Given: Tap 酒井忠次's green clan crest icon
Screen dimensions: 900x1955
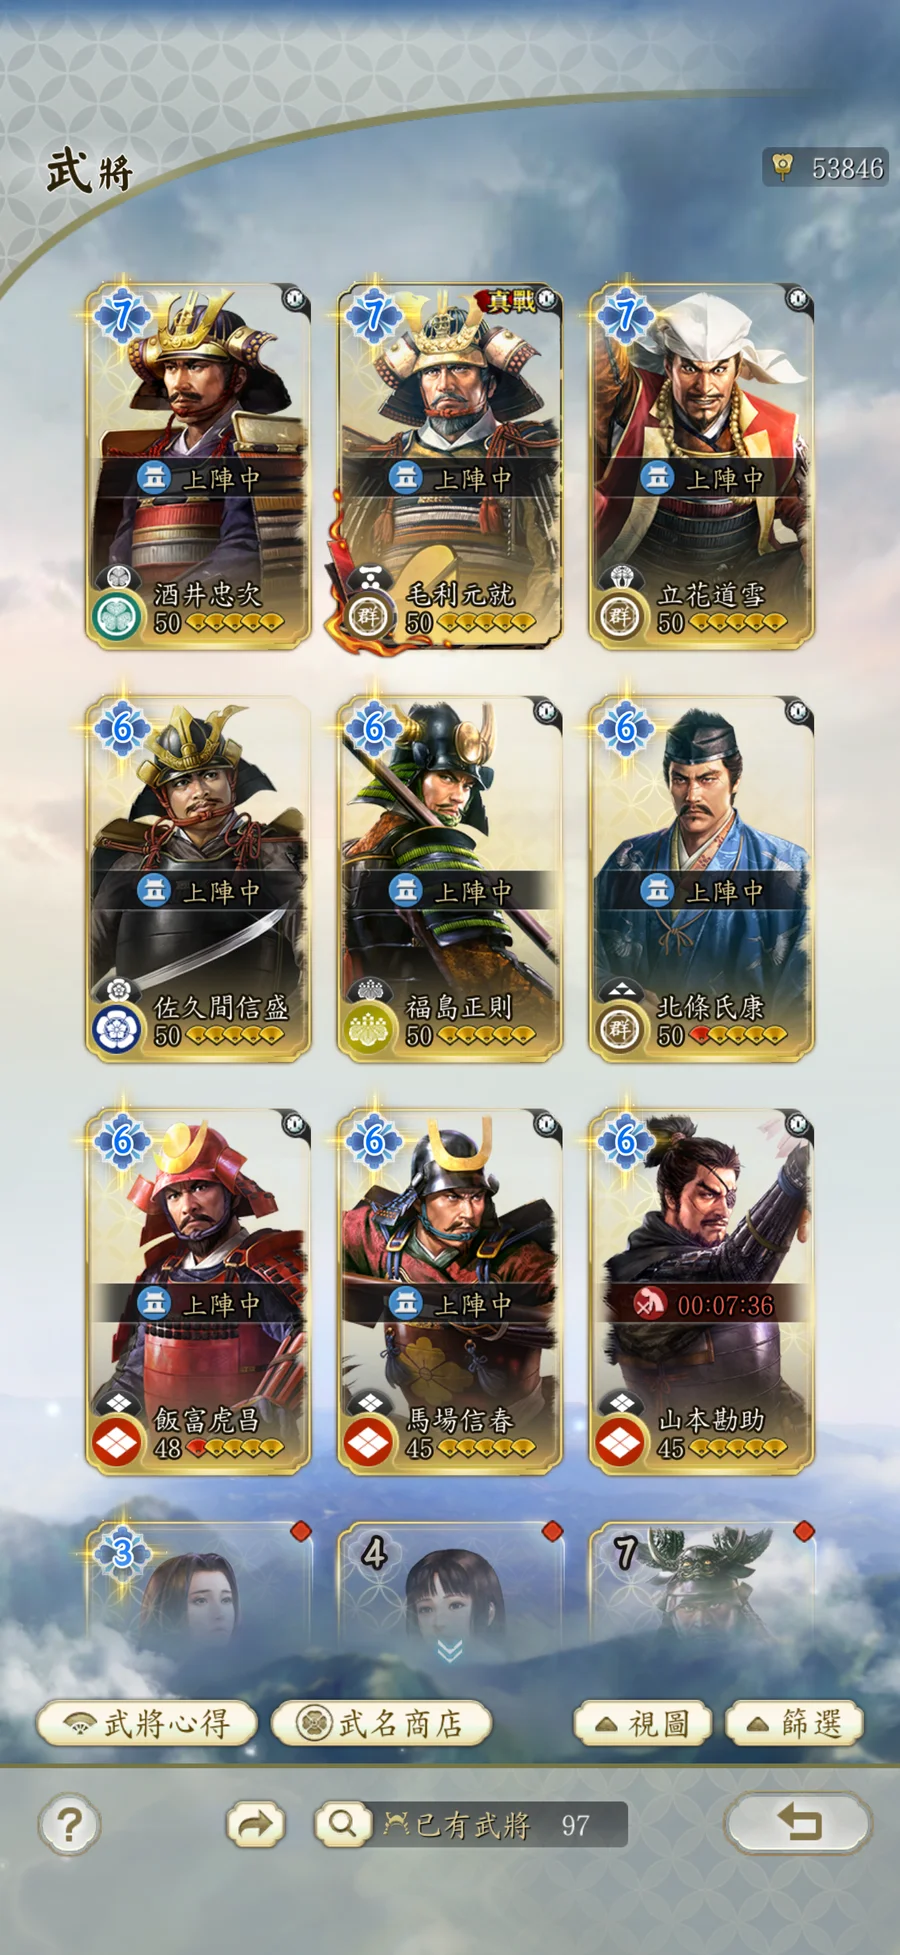Looking at the screenshot, I should click(x=118, y=618).
